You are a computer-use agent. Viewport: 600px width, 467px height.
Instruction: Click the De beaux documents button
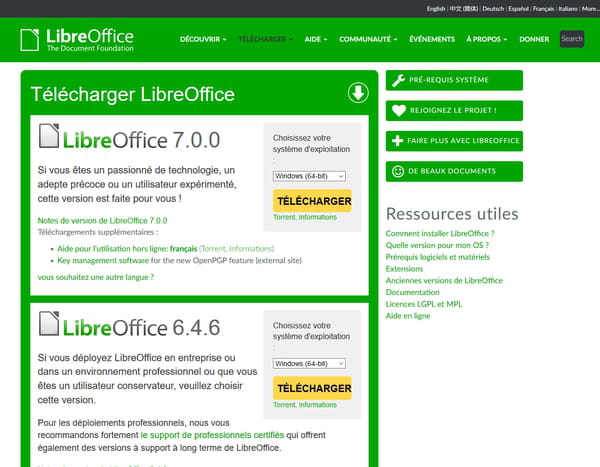coord(454,171)
